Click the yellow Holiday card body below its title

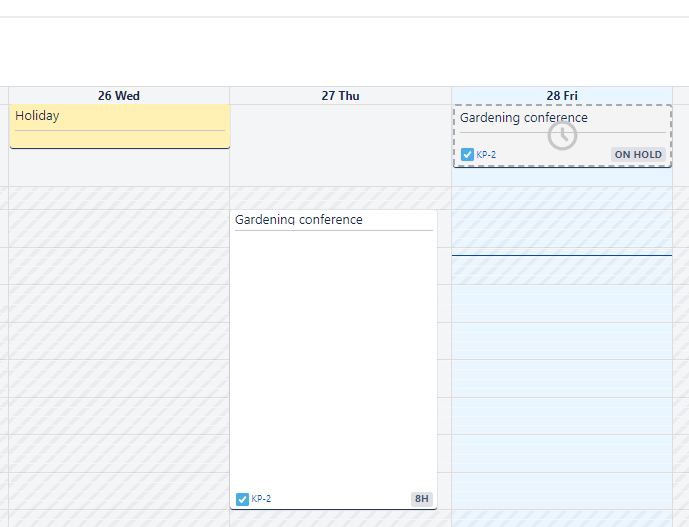click(118, 138)
